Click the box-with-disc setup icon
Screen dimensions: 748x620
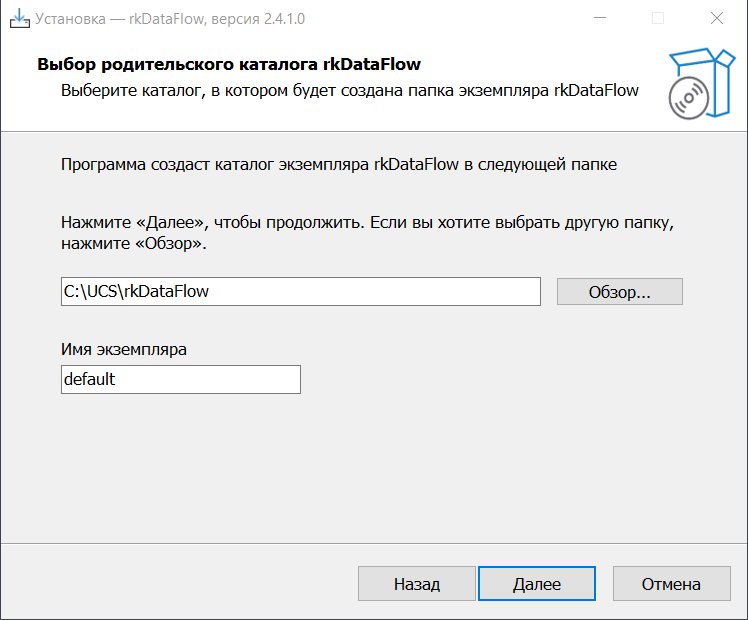pyautogui.click(x=693, y=83)
